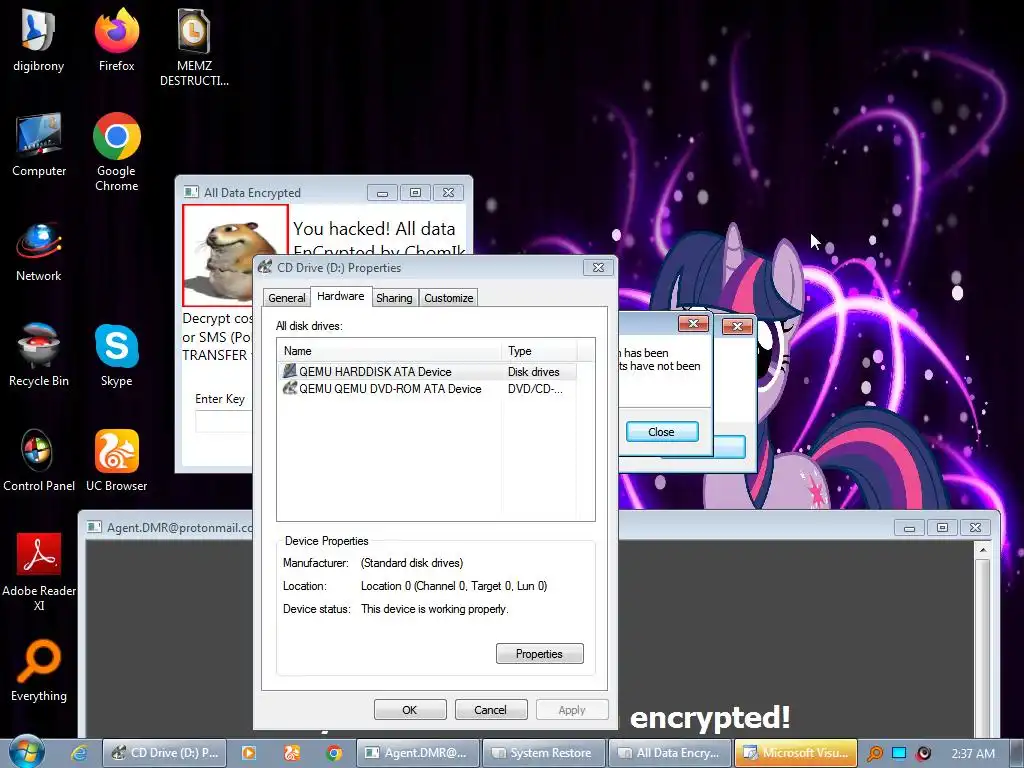Open the Recycle Bin
The width and height of the screenshot is (1024, 768).
coord(39,355)
